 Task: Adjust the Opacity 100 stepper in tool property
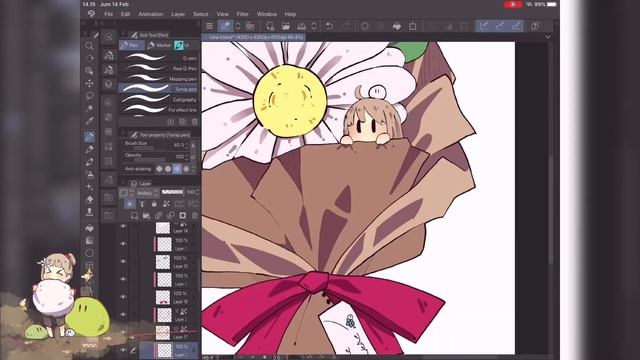[187, 156]
